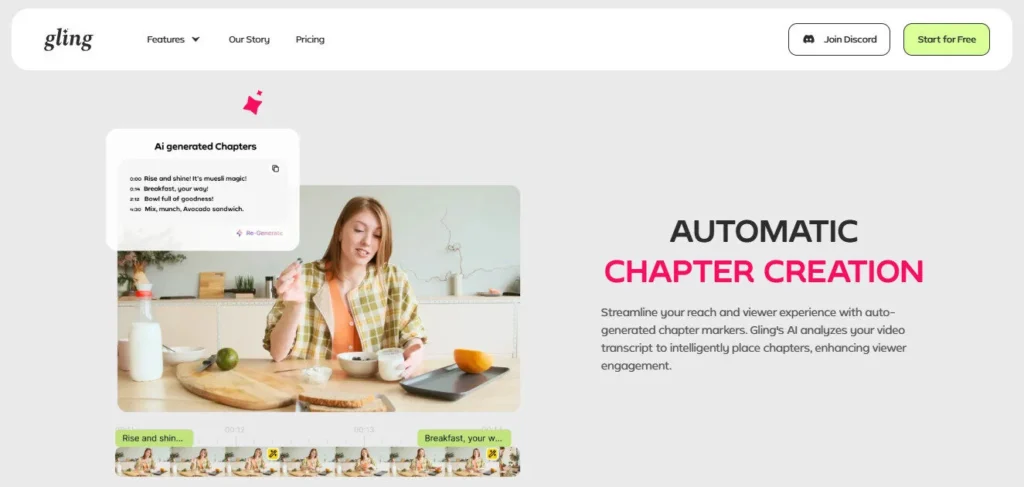
Task: Select the 'Breakfast, your w...' chapter marker
Action: (x=464, y=438)
